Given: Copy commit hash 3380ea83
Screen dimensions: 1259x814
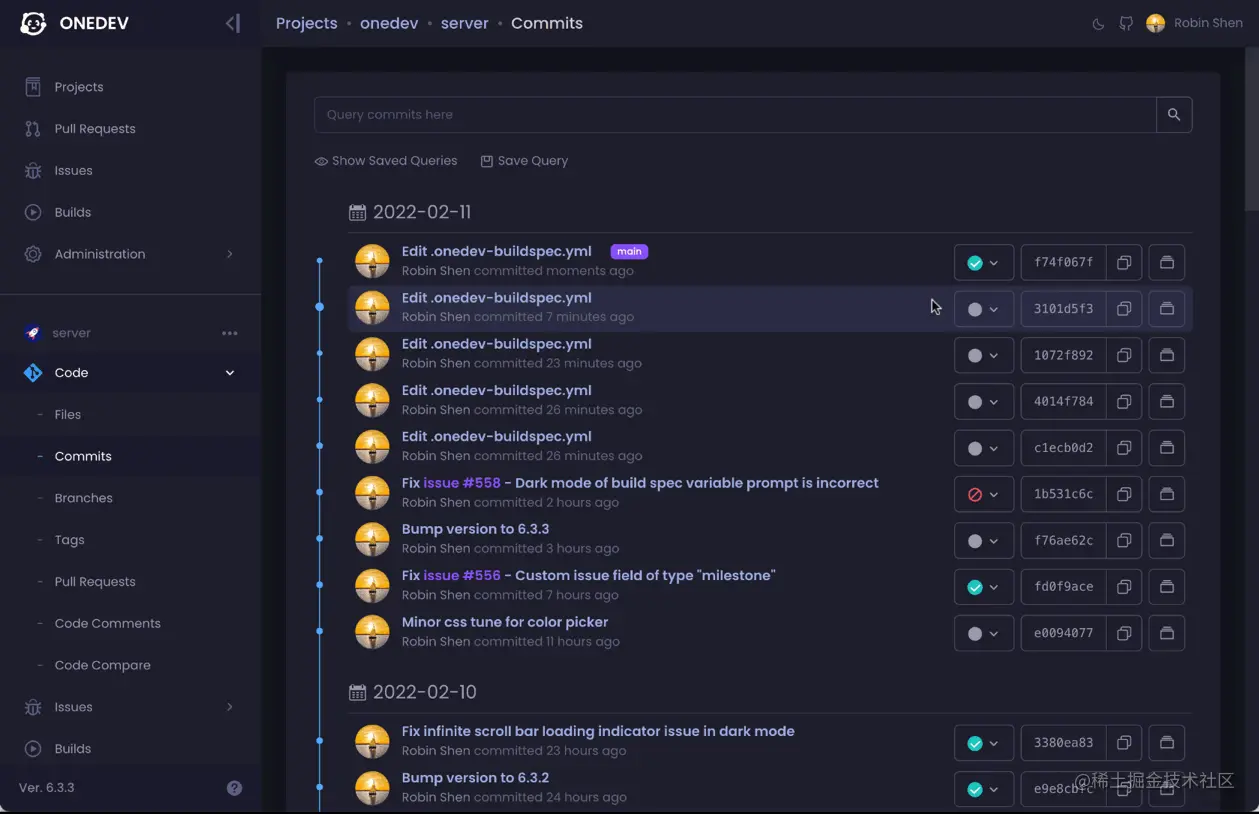Looking at the screenshot, I should tap(1124, 743).
